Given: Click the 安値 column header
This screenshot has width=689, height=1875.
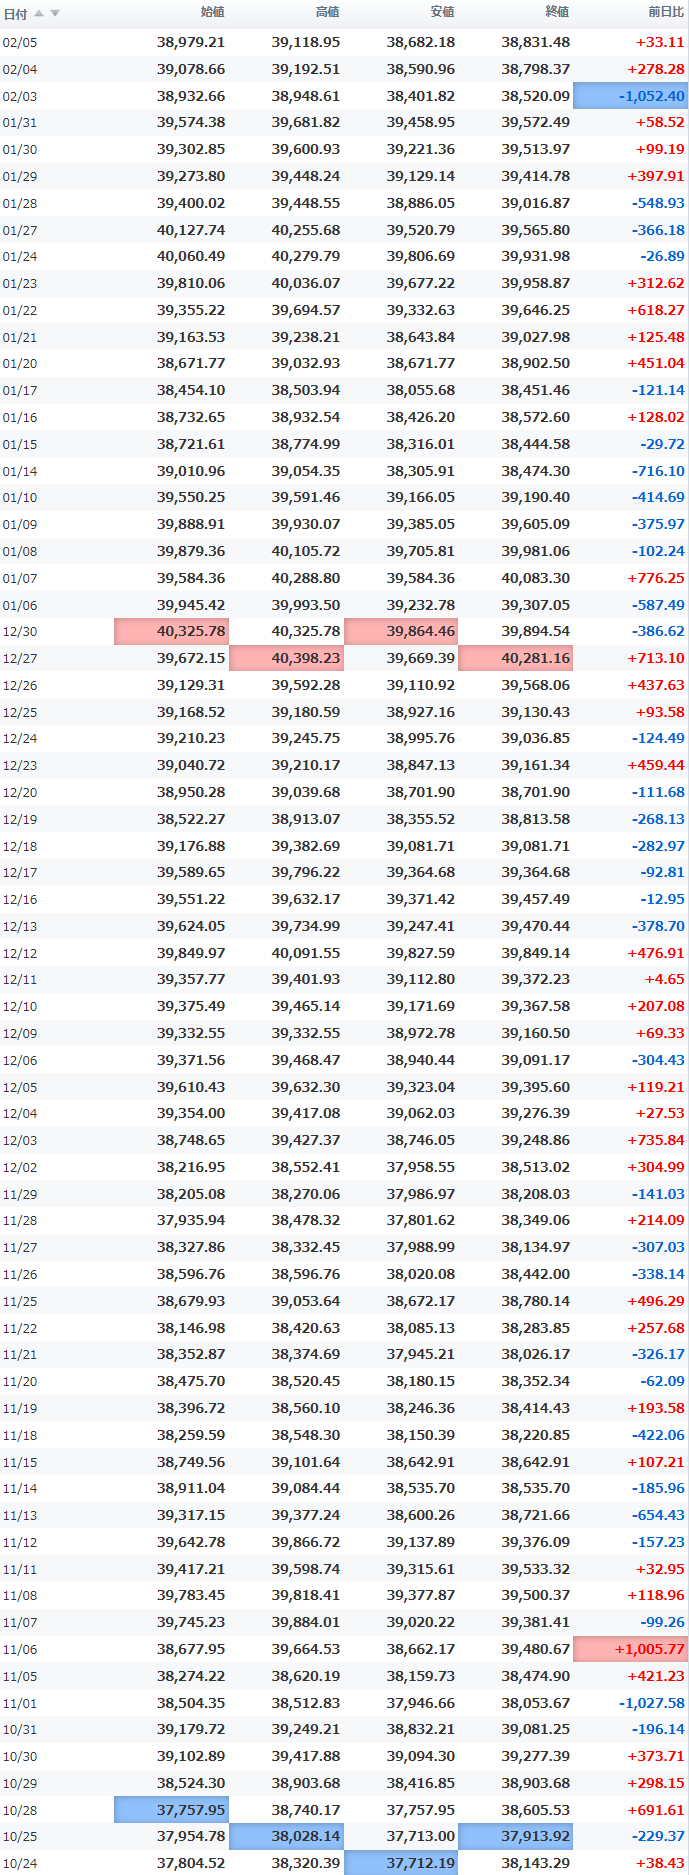Looking at the screenshot, I should (x=442, y=12).
